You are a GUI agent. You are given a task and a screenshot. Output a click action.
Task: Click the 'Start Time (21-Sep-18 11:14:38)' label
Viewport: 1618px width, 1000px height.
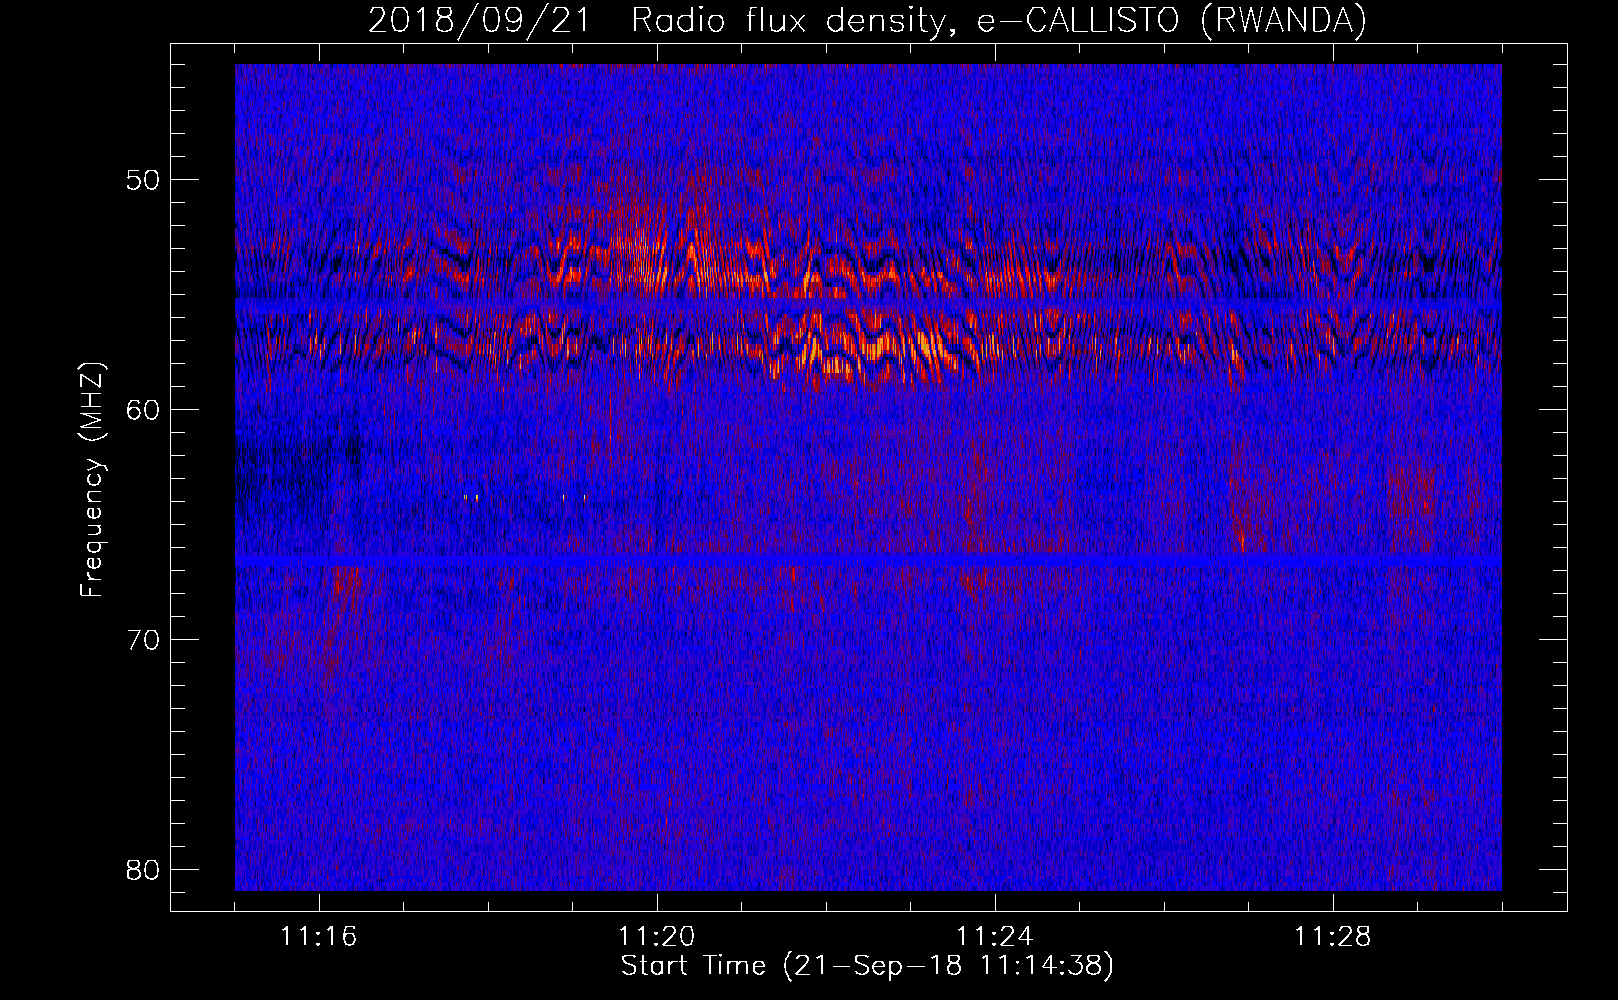[x=867, y=966]
